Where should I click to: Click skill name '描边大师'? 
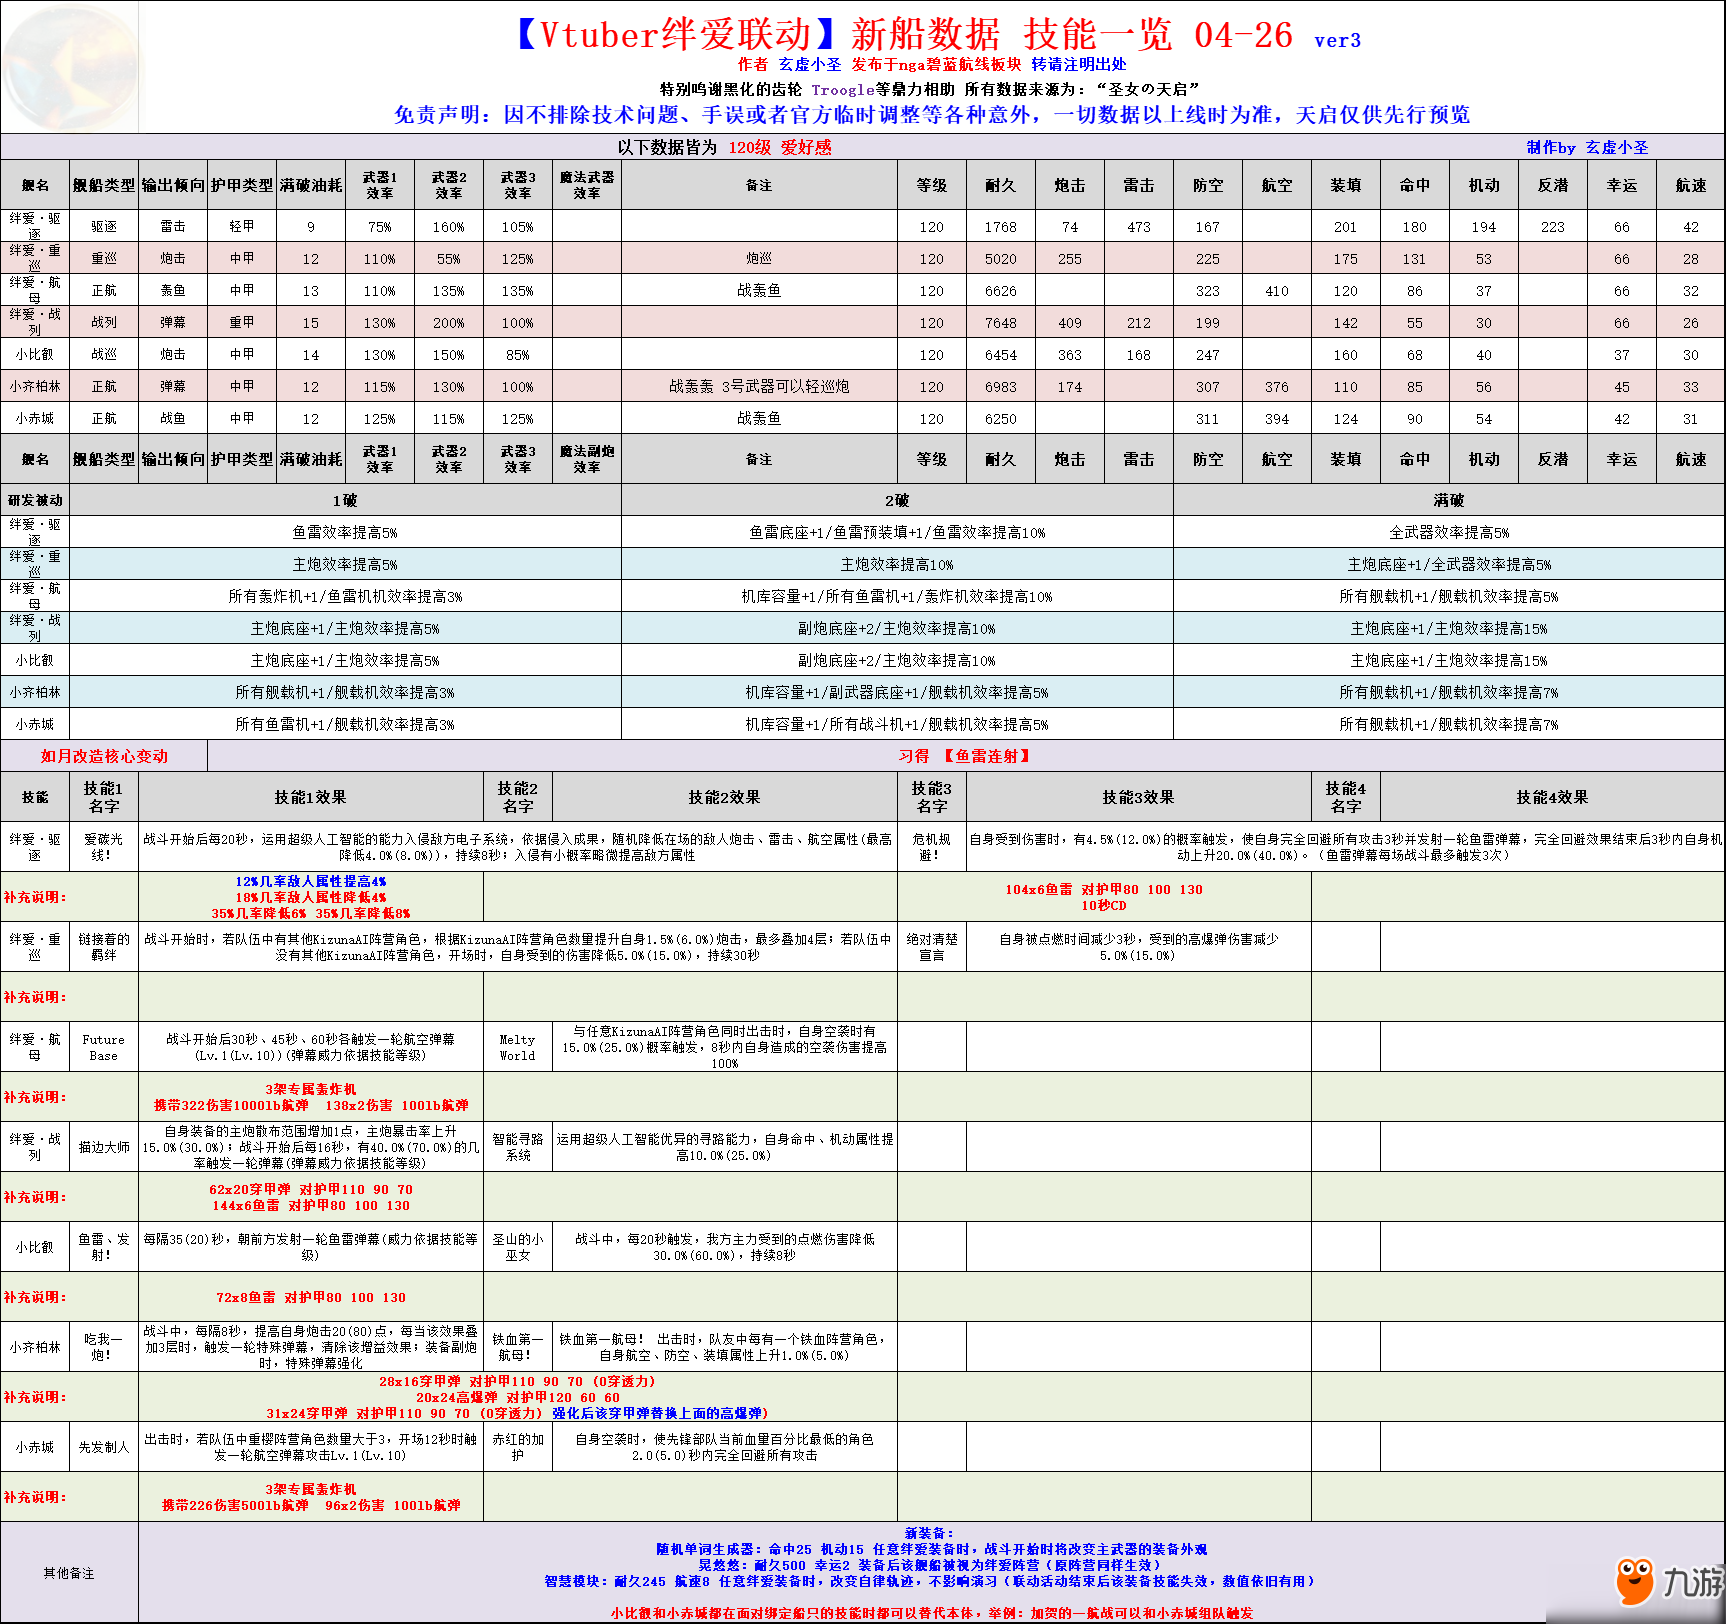coord(104,1147)
